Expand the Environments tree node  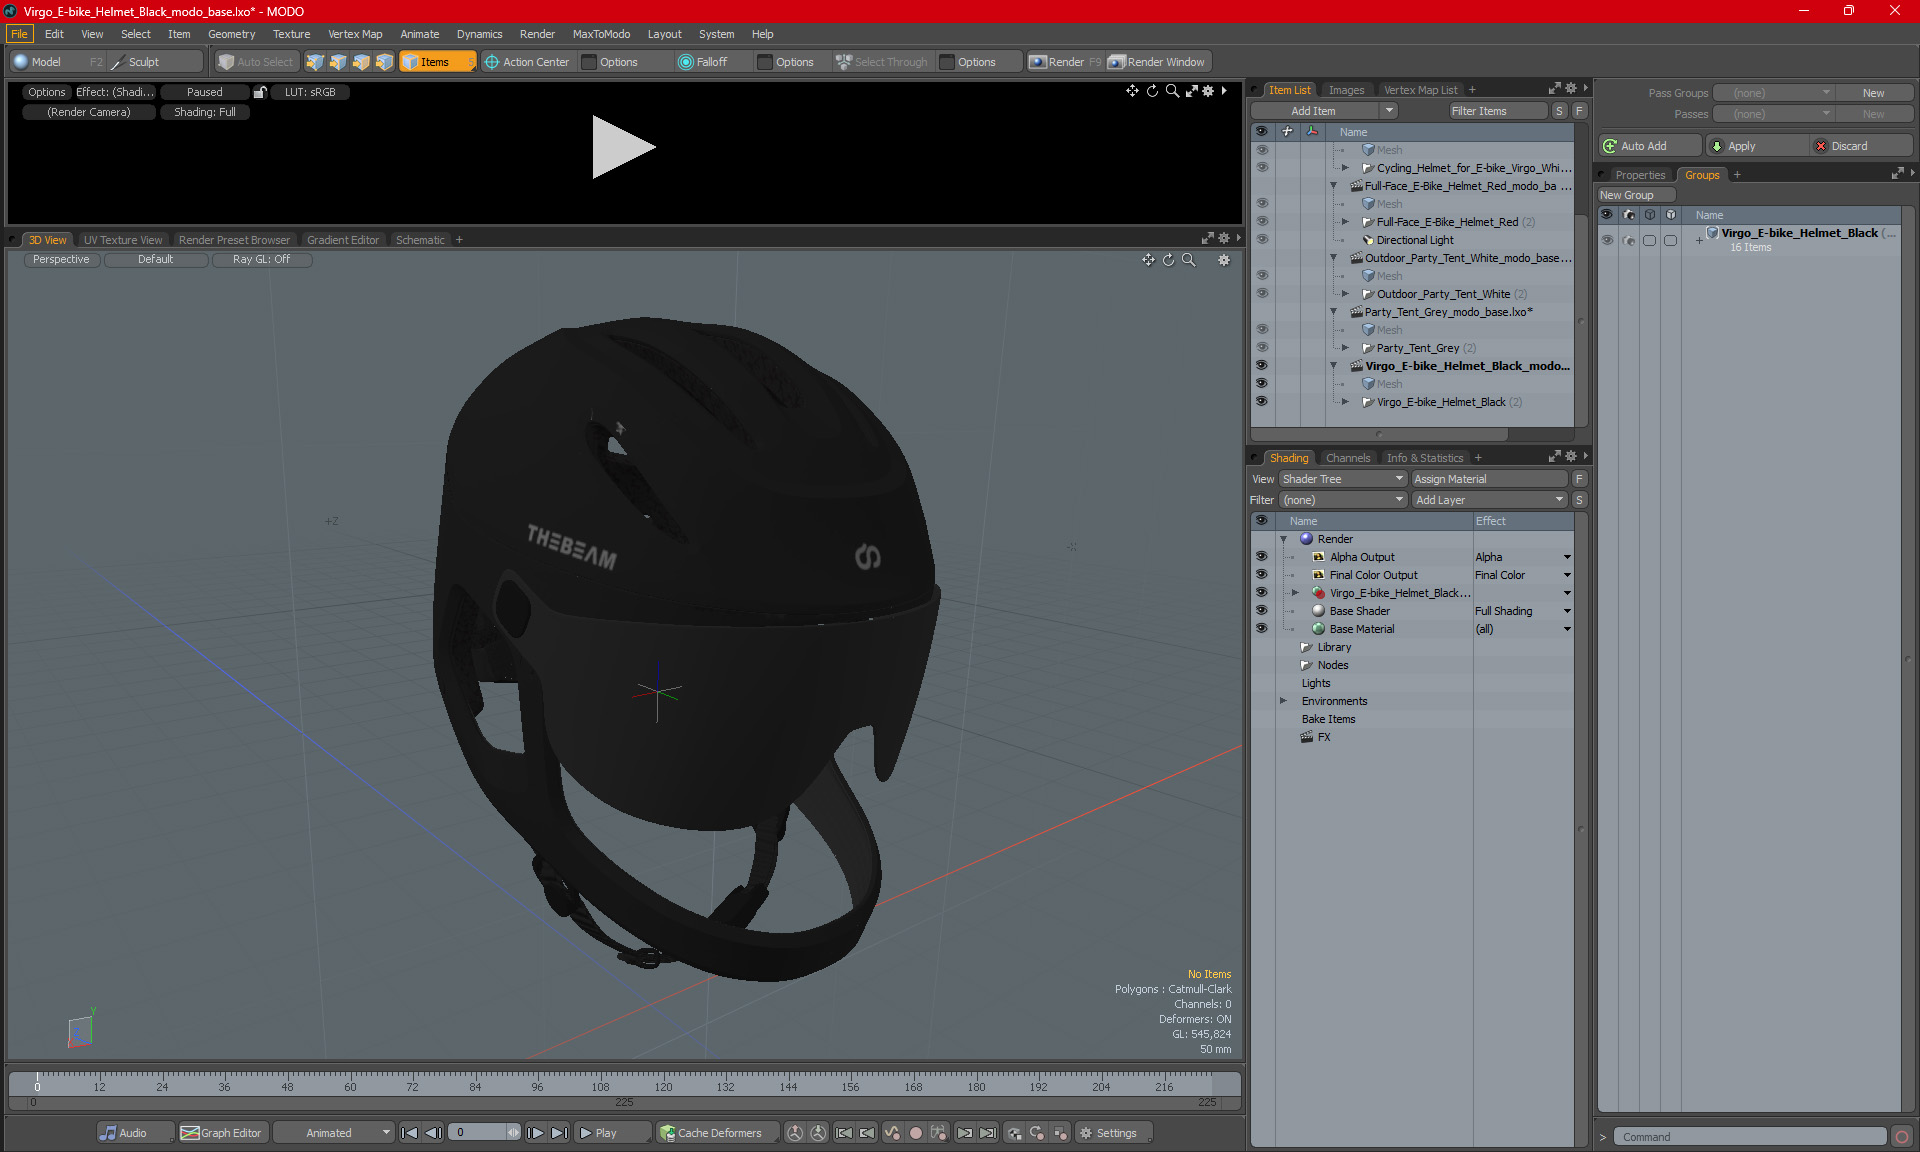click(x=1284, y=701)
